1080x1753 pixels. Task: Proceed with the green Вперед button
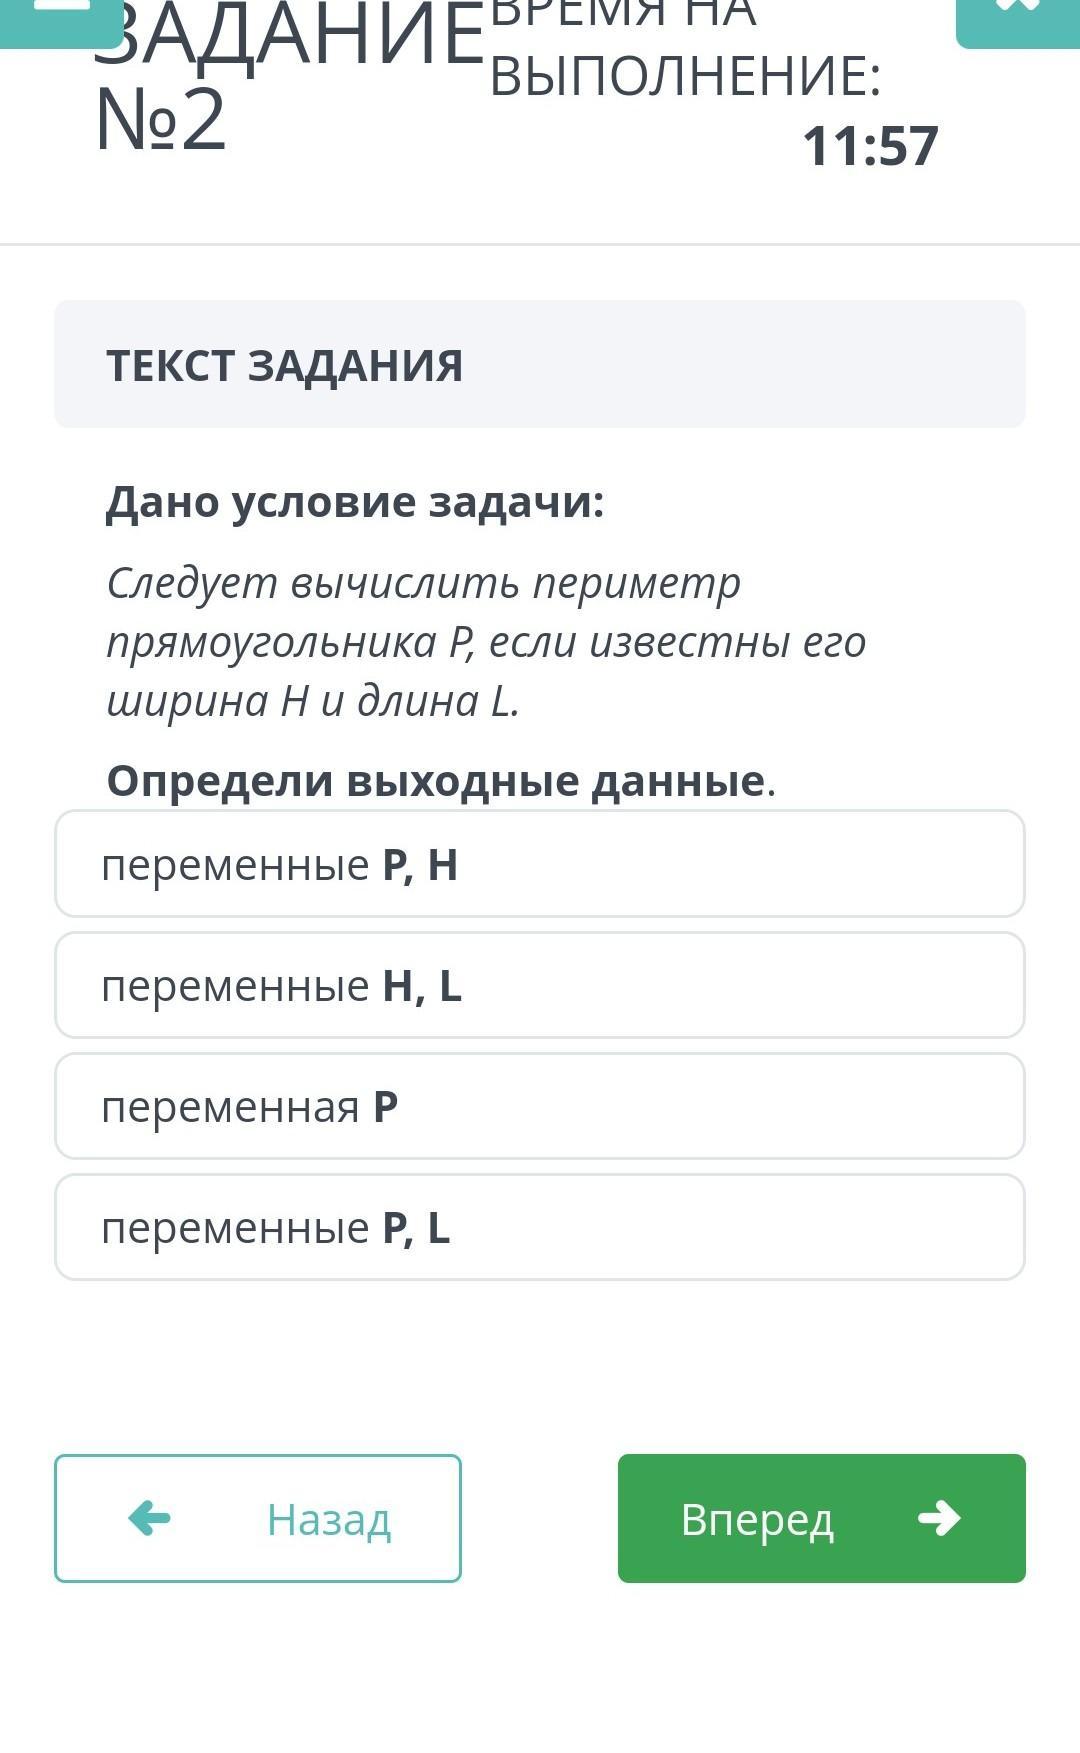[821, 1518]
